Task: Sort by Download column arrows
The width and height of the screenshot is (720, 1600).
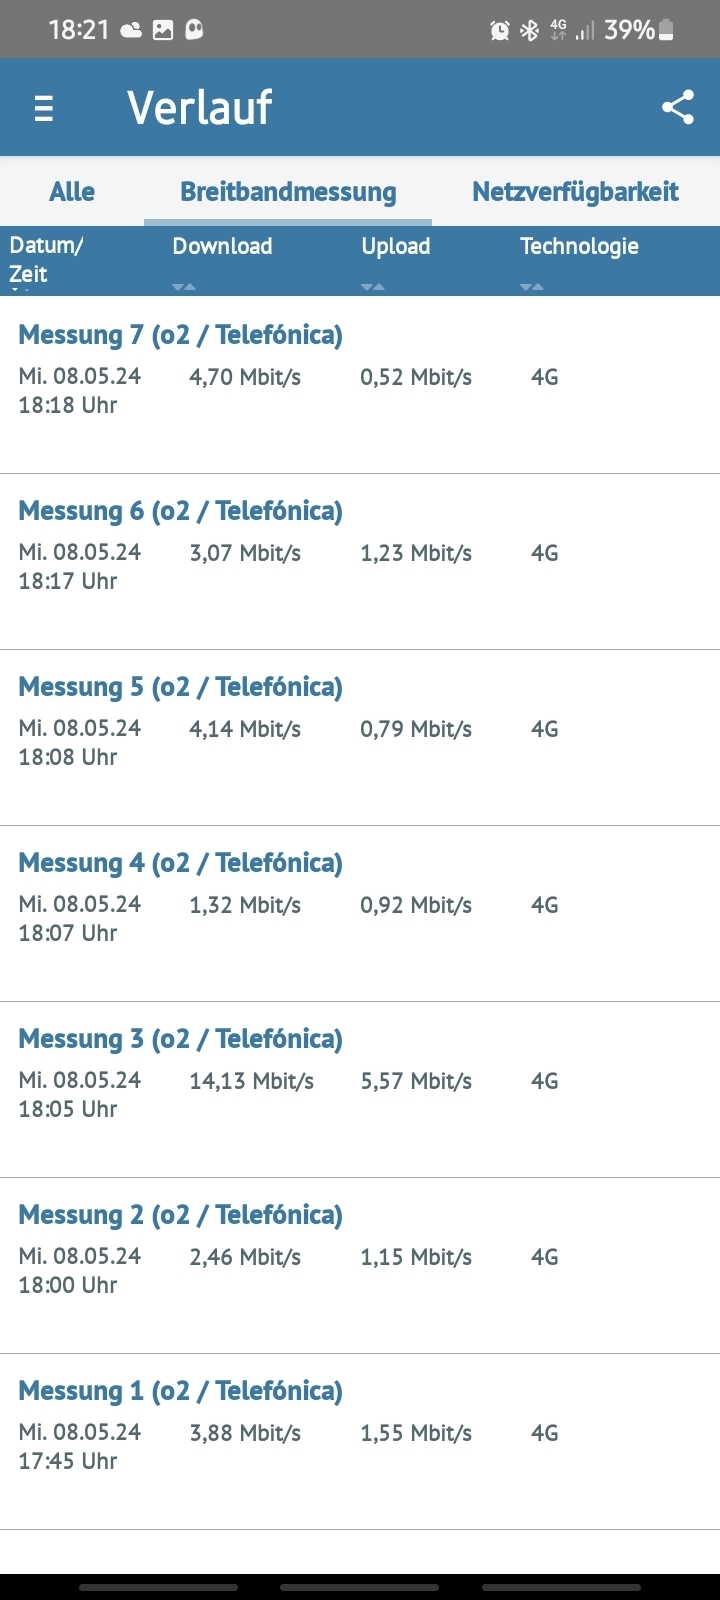Action: 183,287
